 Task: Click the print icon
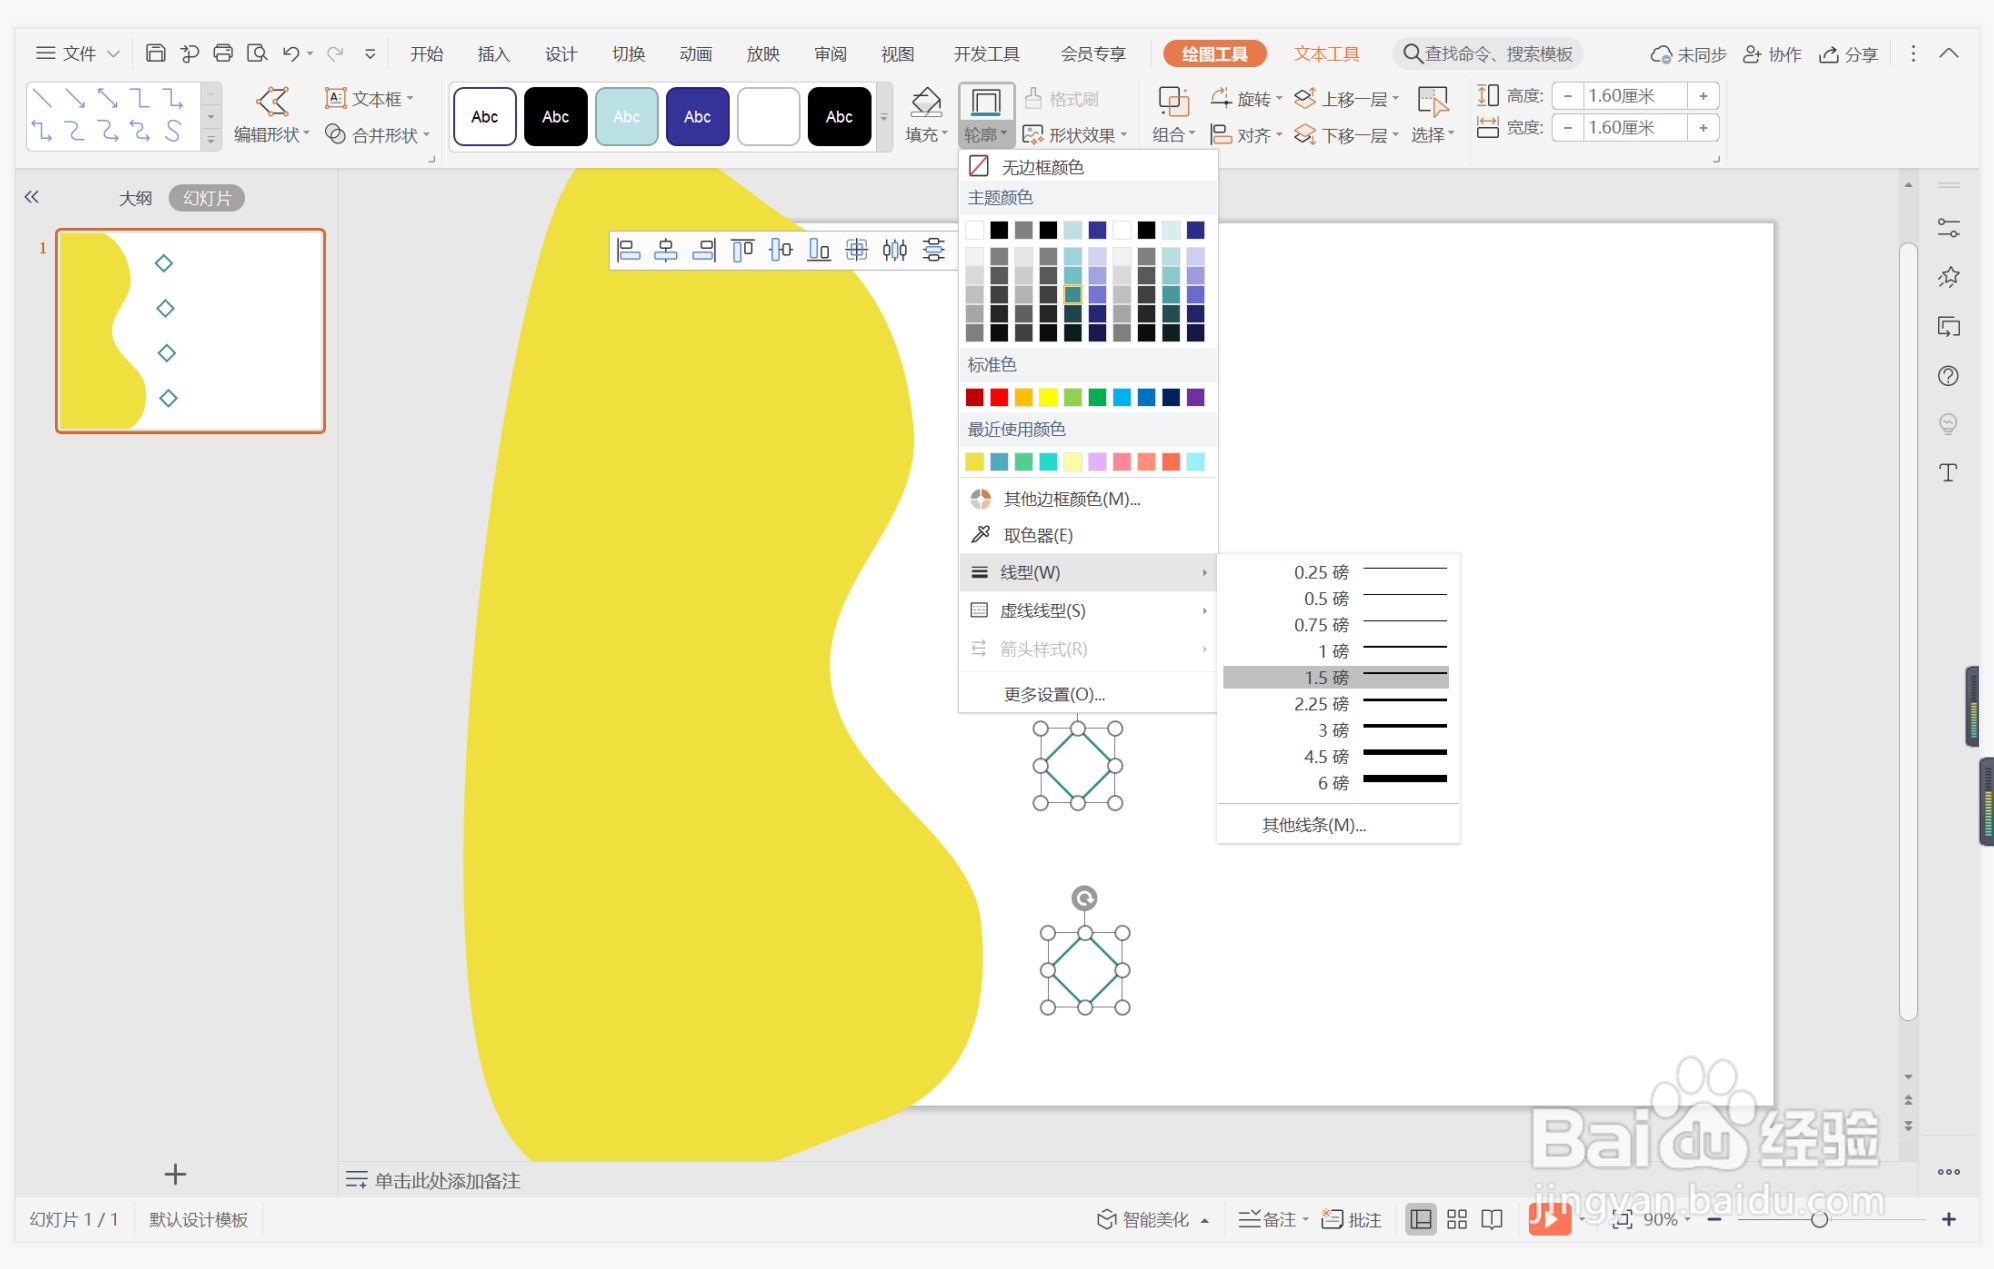click(x=223, y=53)
